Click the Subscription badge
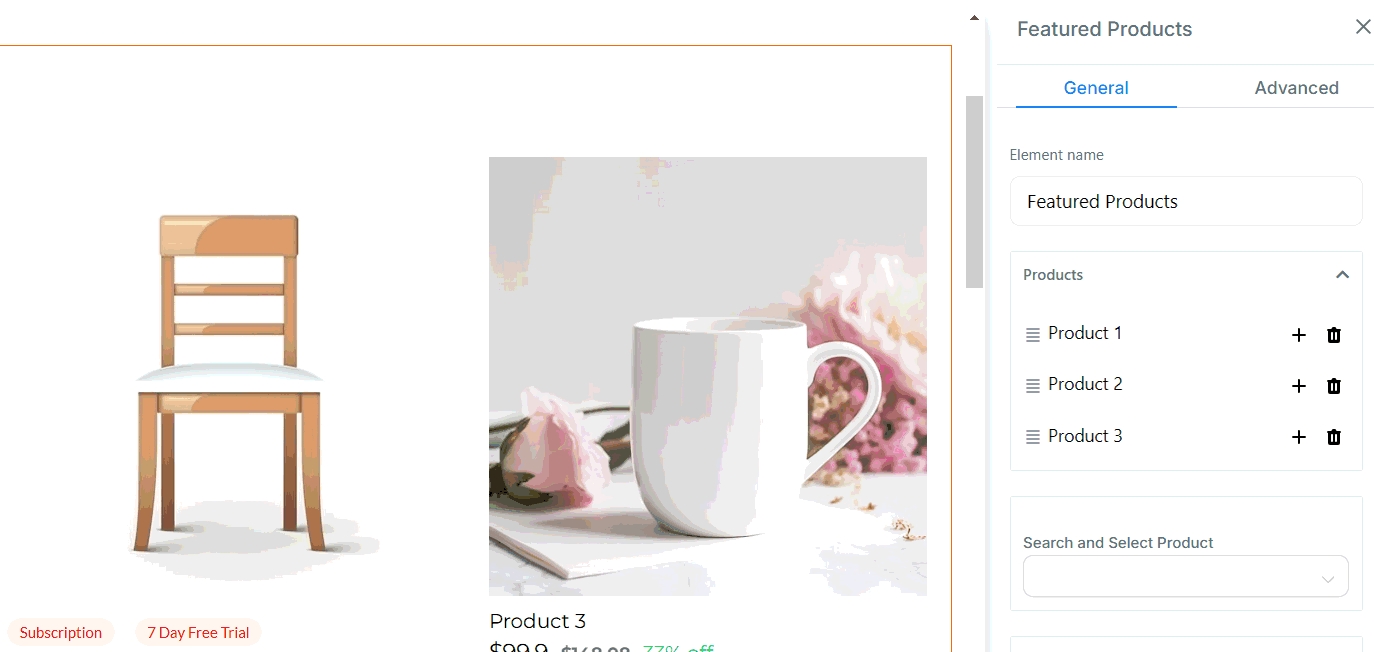 tap(61, 632)
